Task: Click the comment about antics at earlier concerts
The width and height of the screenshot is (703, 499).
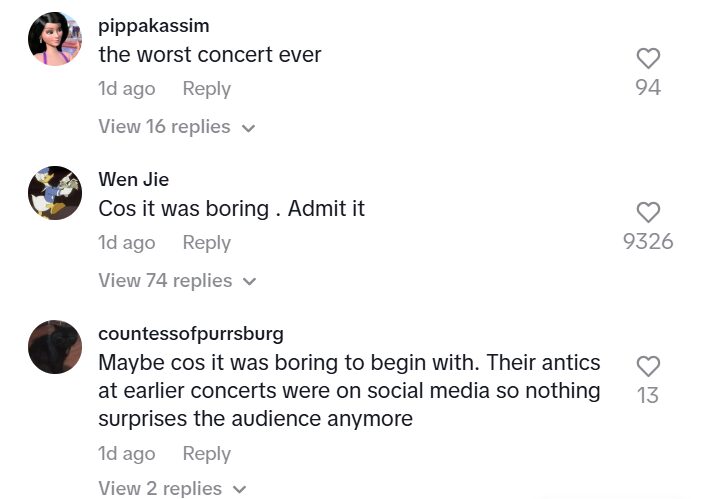Action: pos(349,390)
